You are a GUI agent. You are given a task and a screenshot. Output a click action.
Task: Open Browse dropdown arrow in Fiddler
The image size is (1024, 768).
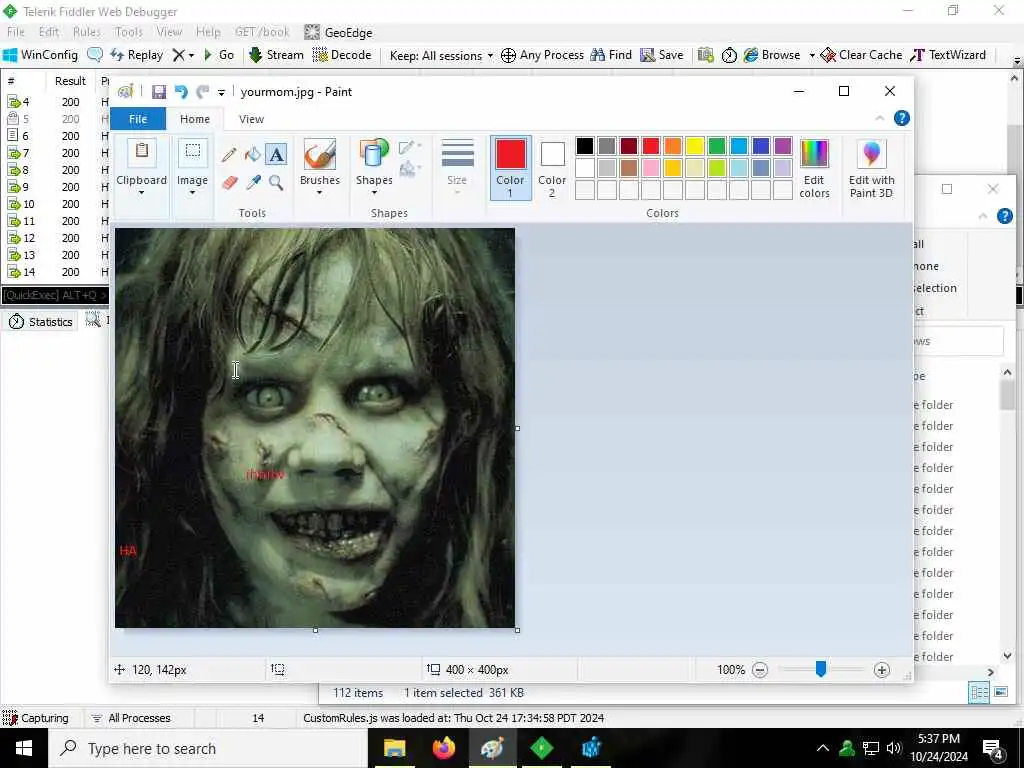coord(812,56)
